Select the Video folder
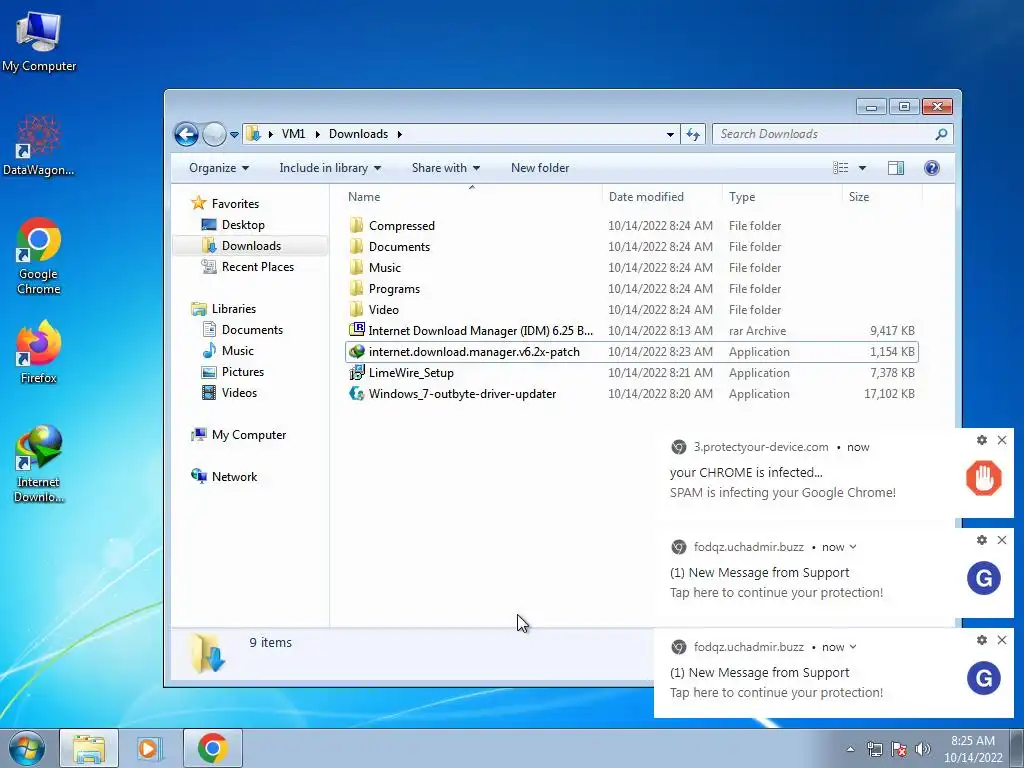Image resolution: width=1024 pixels, height=768 pixels. pos(632,310)
